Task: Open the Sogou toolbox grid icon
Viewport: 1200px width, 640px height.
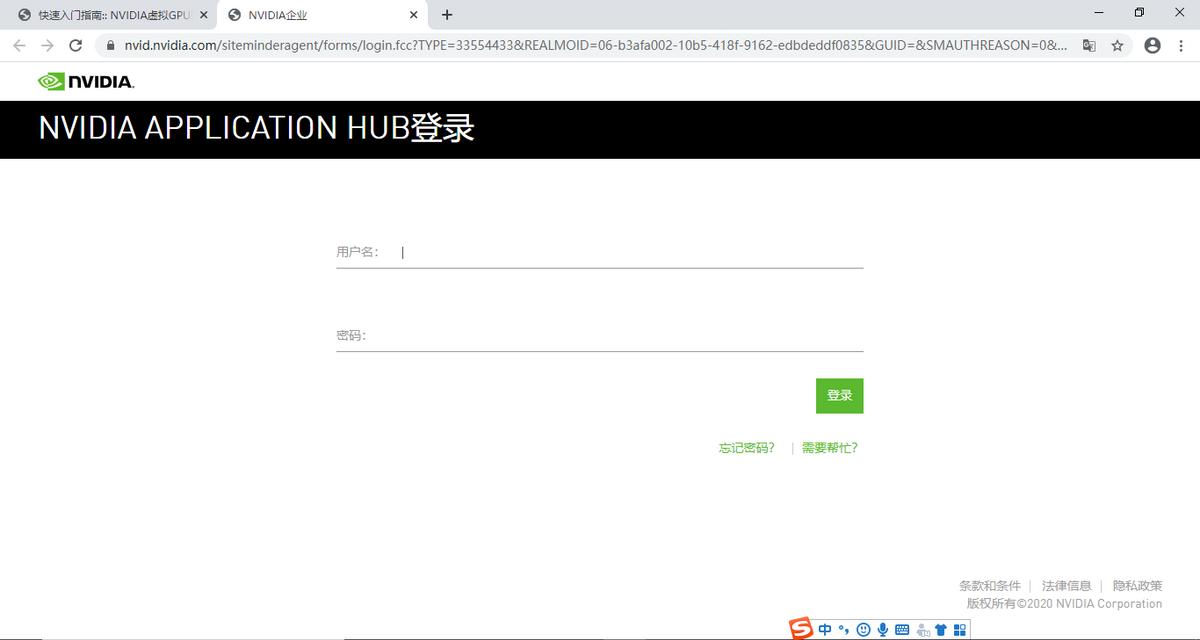Action: coord(960,629)
